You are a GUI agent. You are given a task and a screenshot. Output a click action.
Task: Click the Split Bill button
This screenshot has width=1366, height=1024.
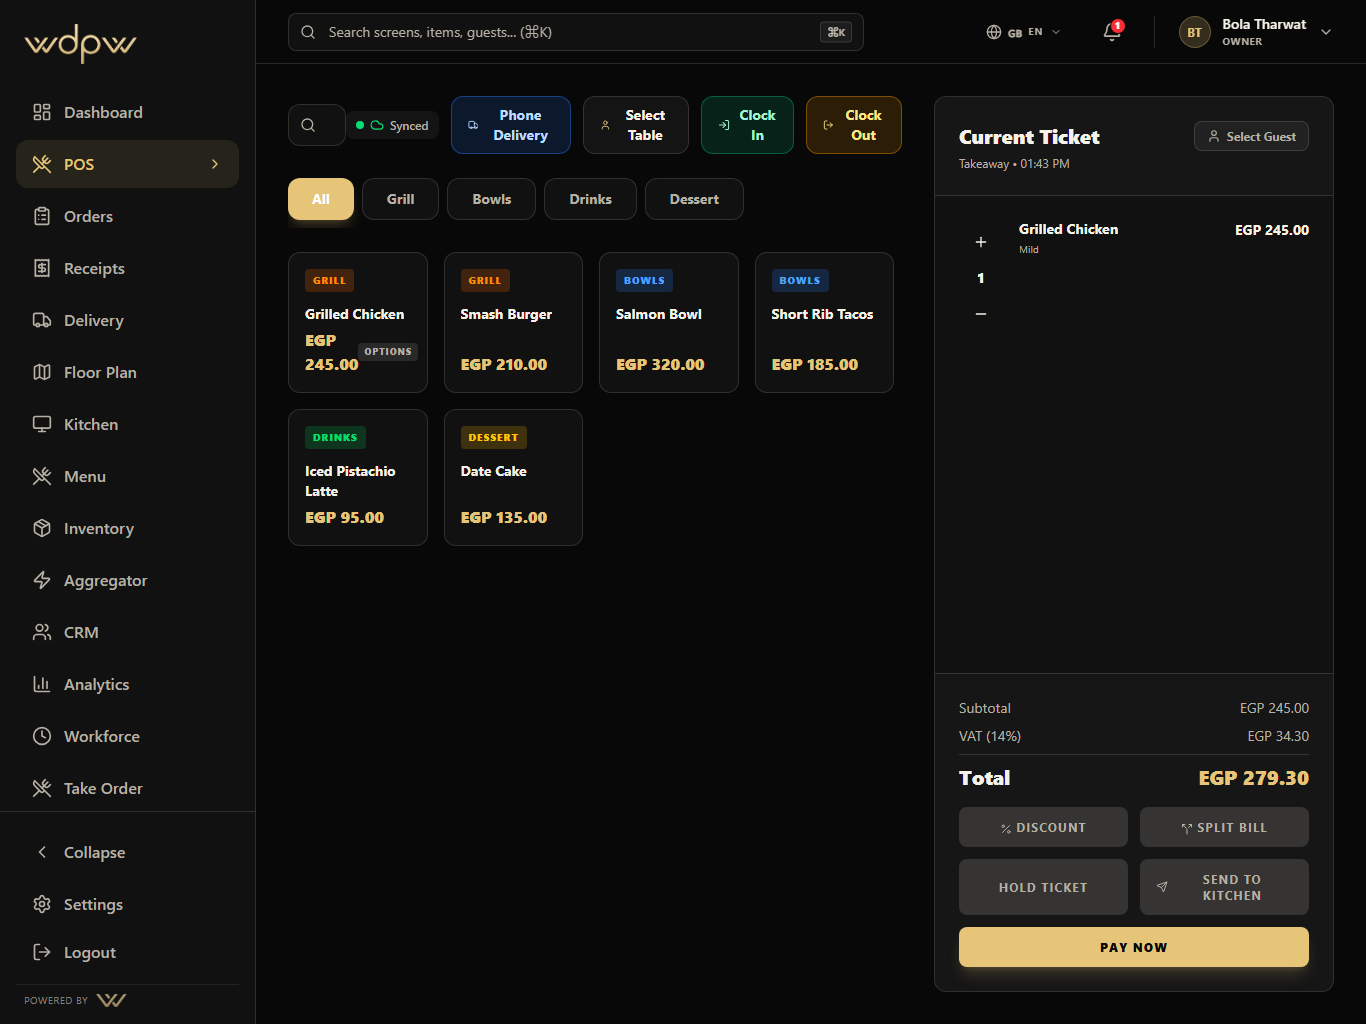tap(1224, 827)
